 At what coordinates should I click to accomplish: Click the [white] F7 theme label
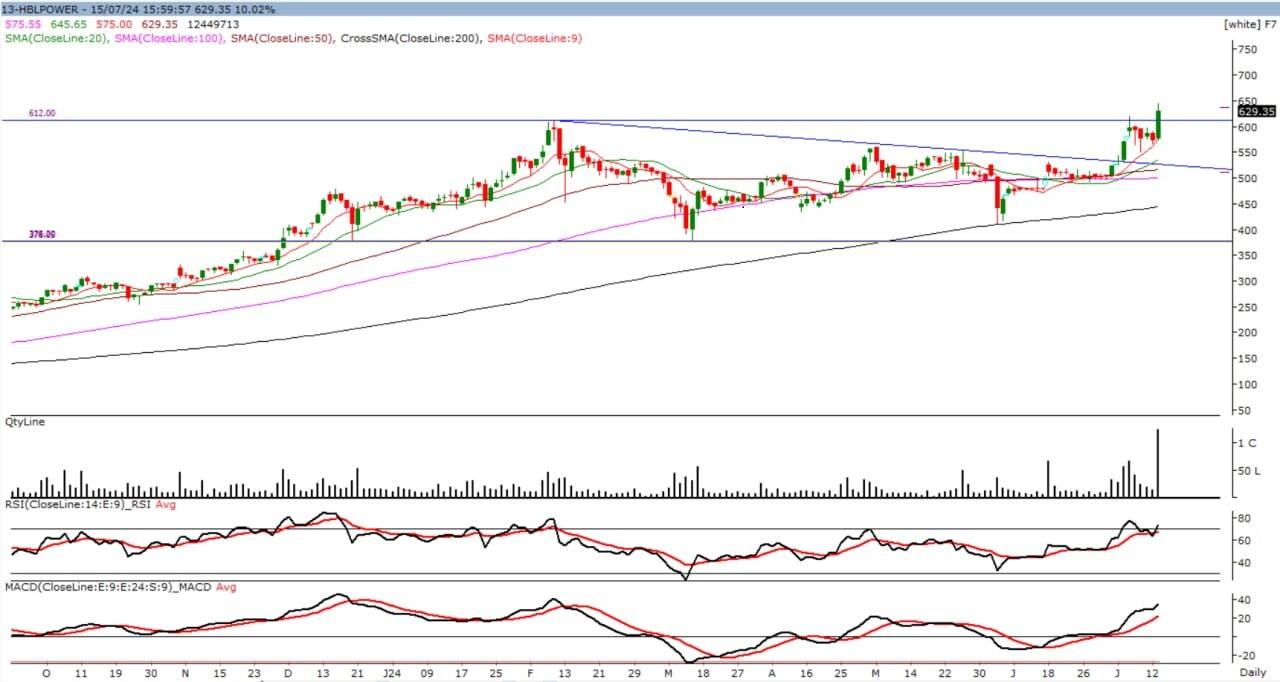click(x=1249, y=23)
